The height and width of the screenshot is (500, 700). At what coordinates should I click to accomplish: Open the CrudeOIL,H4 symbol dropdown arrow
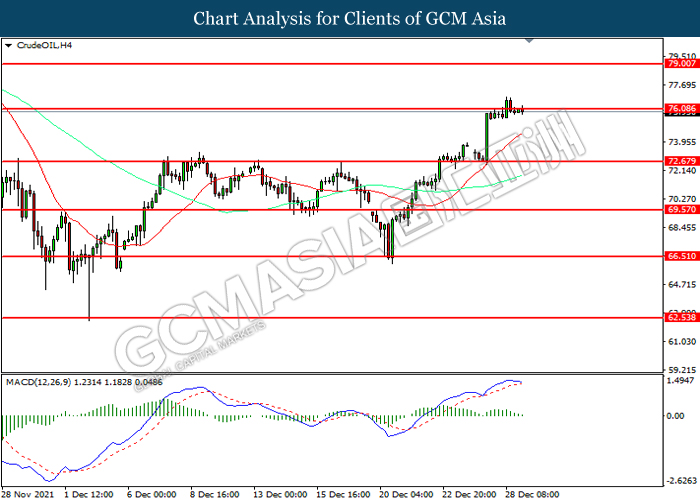point(8,46)
